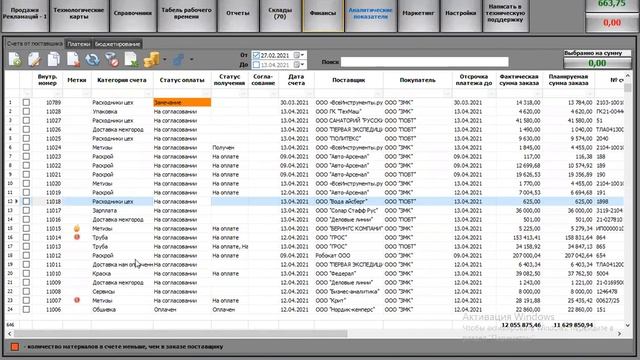This screenshot has height=360, width=640.
Task: Open Продажи Рекламации section
Action: click(25, 15)
